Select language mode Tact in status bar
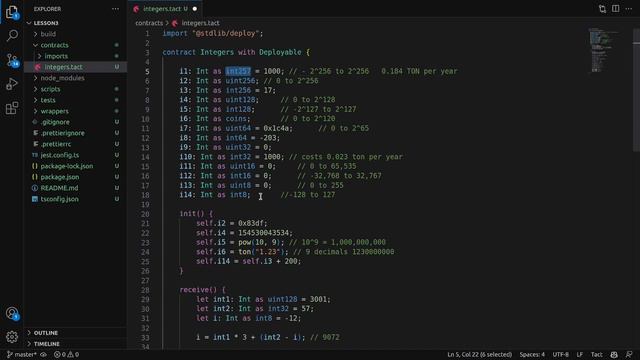 click(596, 355)
